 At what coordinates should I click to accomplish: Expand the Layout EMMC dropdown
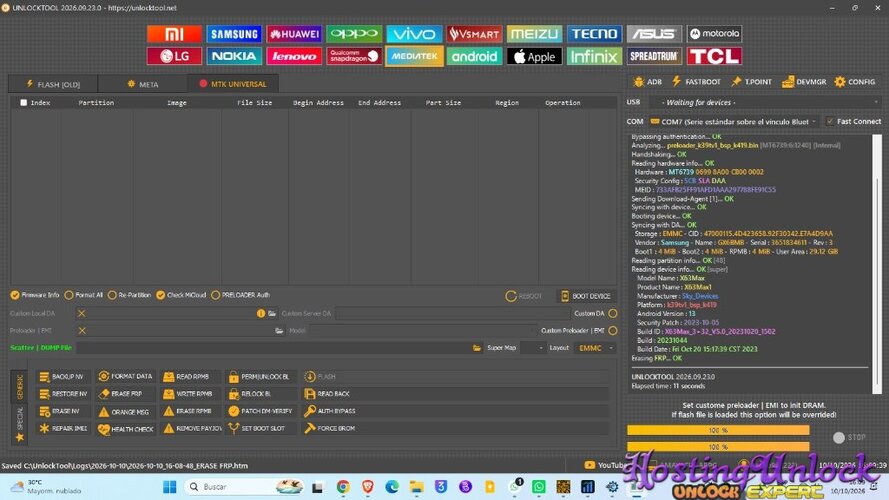pos(595,348)
